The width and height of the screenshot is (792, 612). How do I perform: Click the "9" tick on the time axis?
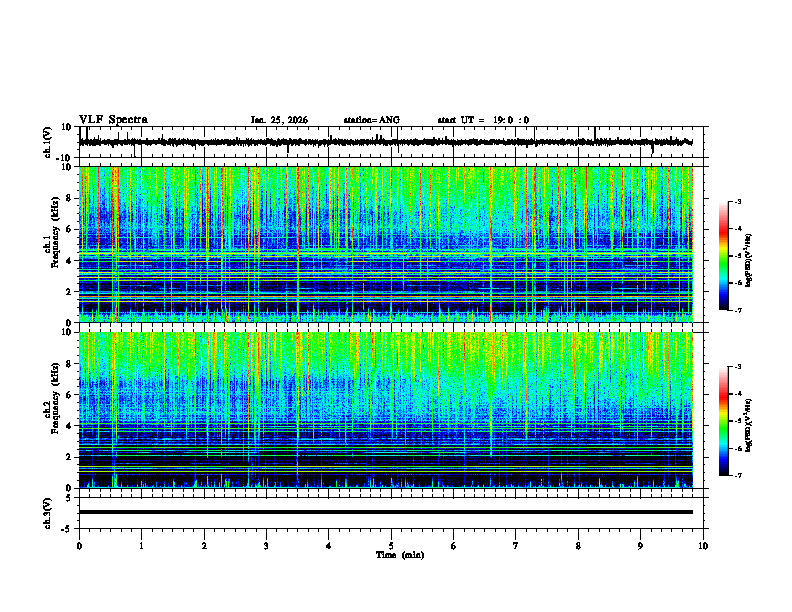tap(640, 546)
